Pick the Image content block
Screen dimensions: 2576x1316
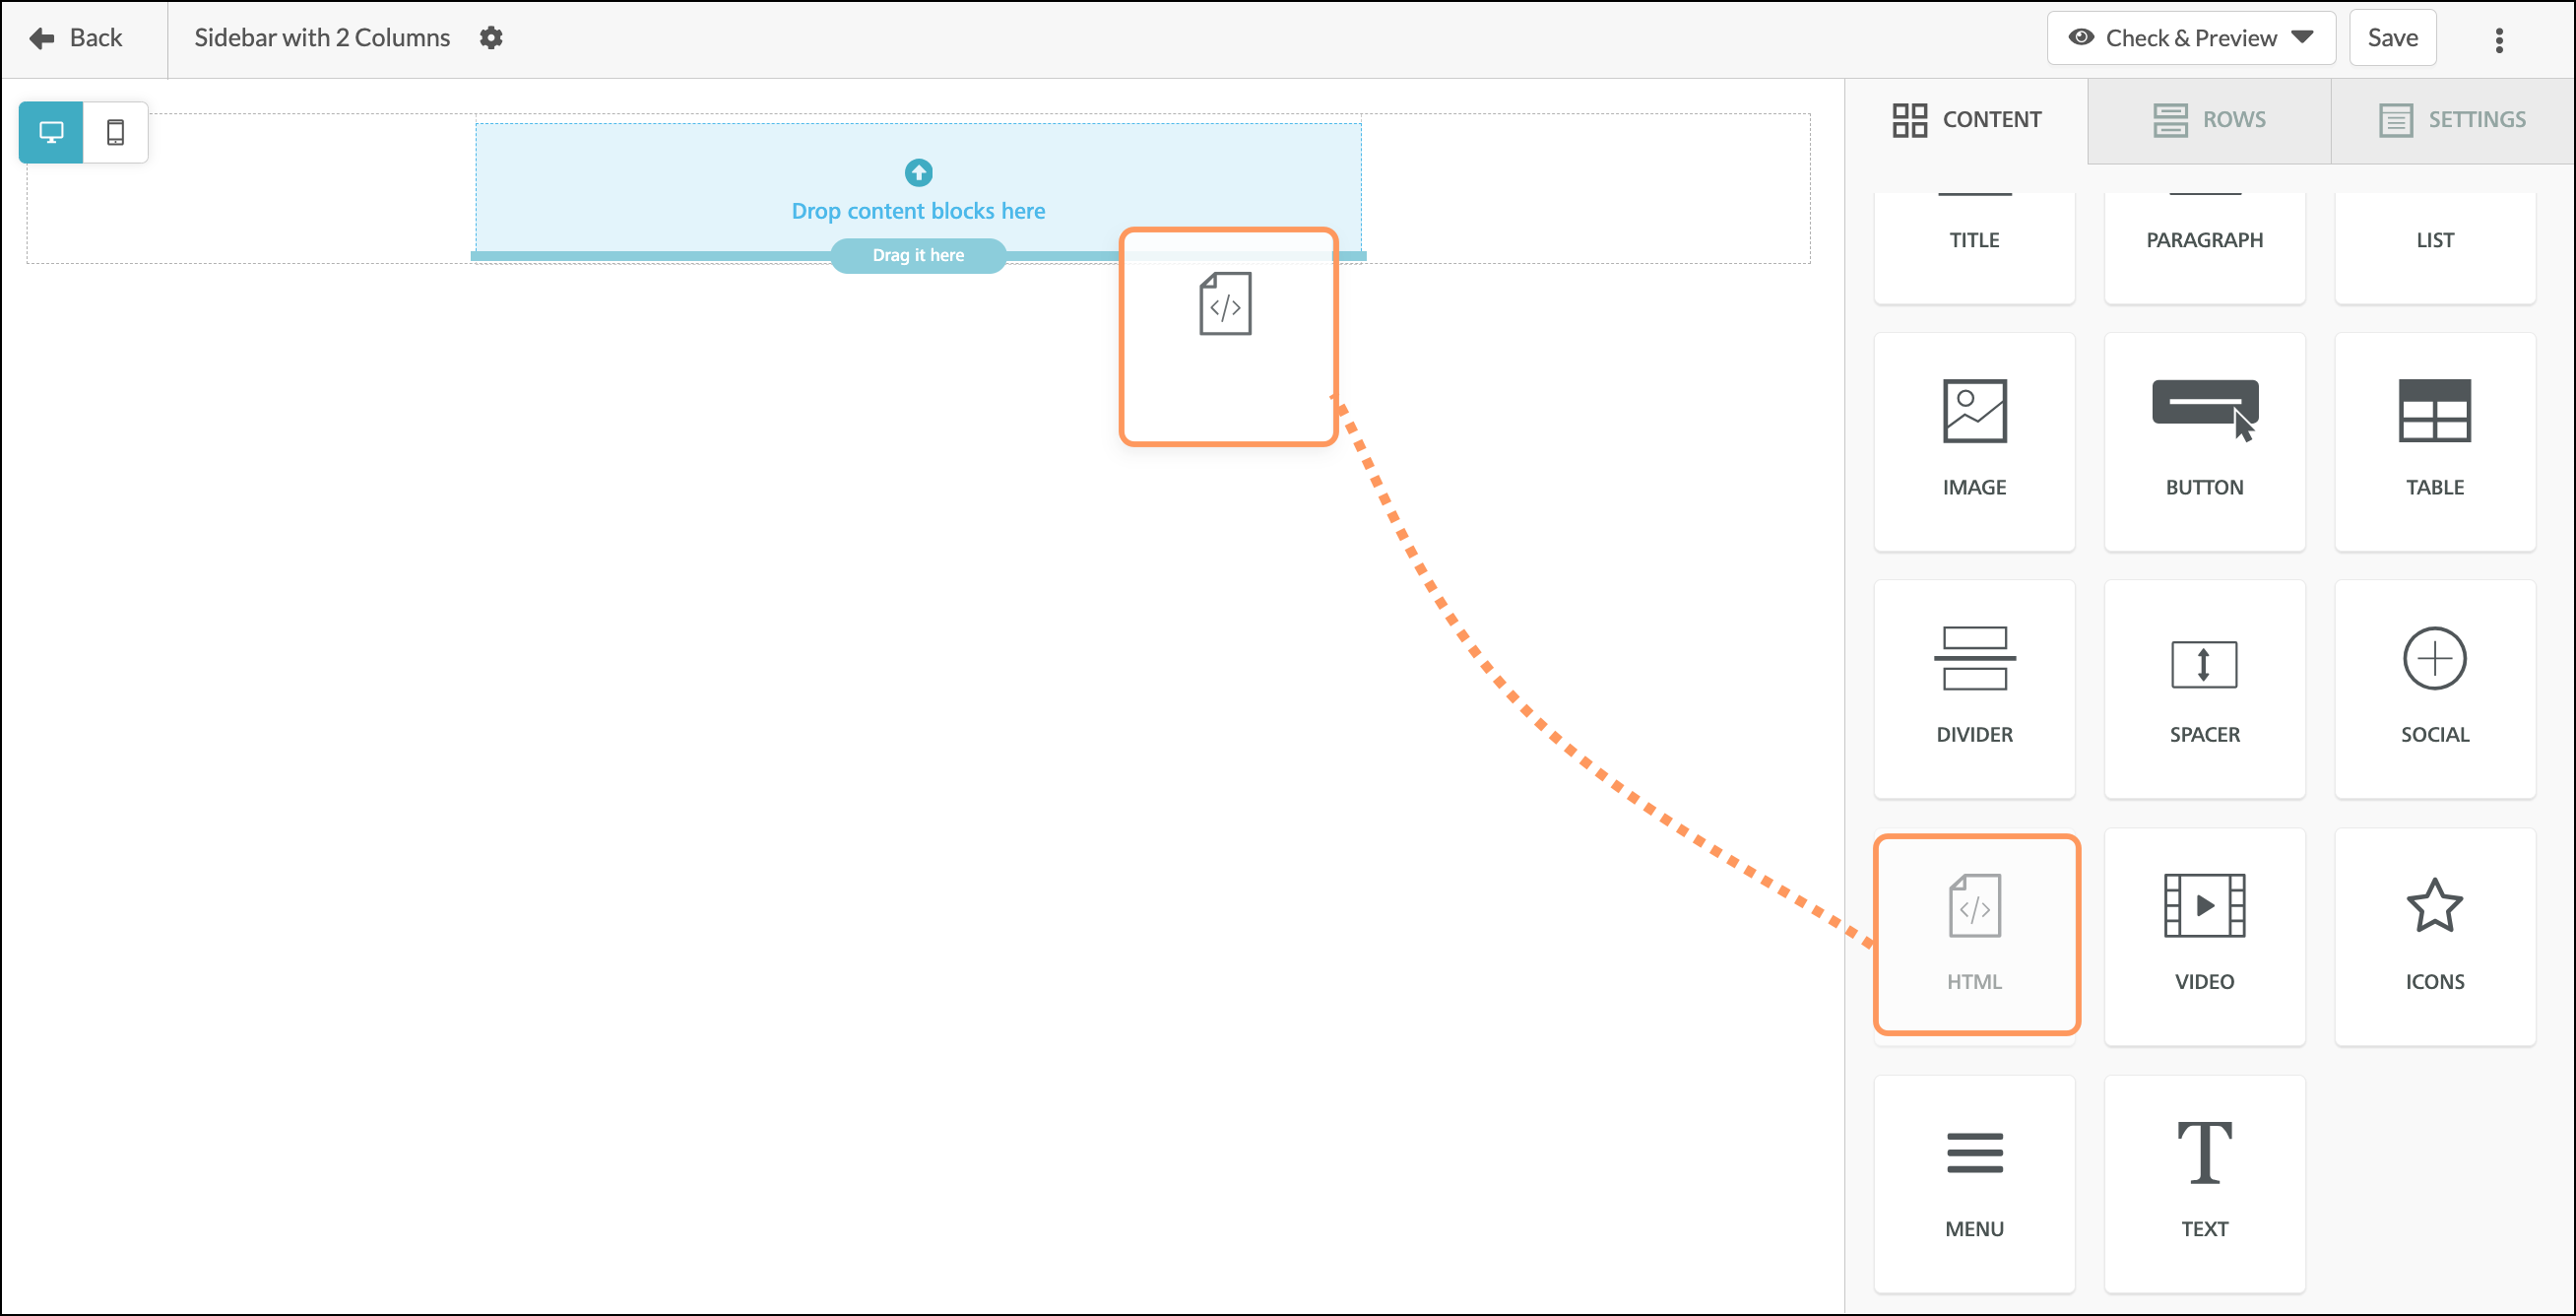(1974, 441)
